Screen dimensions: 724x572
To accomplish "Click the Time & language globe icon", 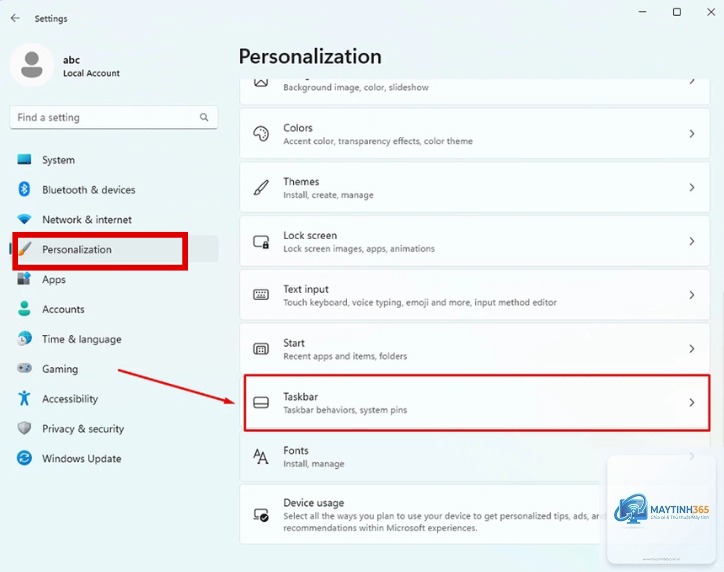I will pos(24,338).
